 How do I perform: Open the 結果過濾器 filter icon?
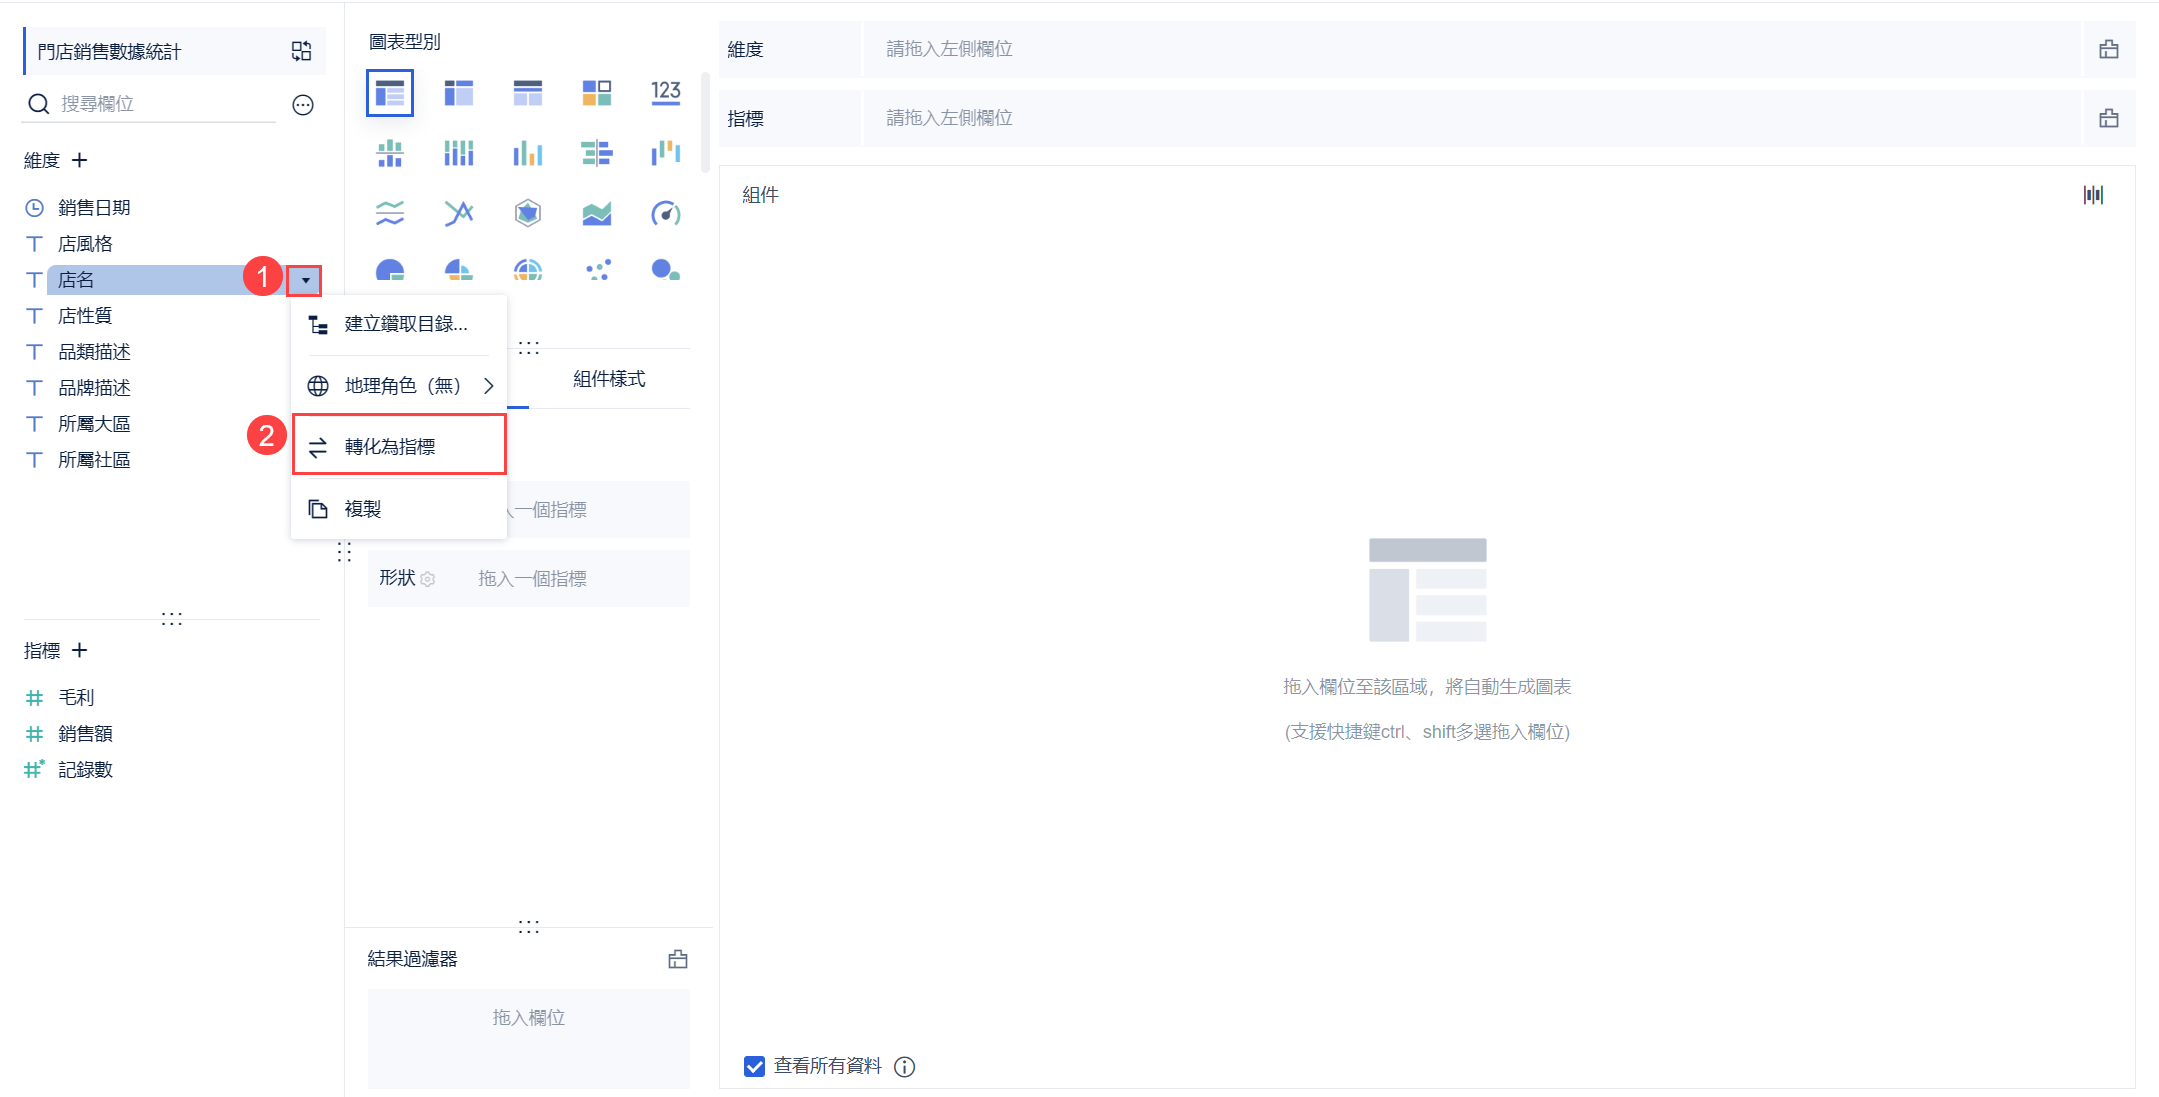click(678, 959)
